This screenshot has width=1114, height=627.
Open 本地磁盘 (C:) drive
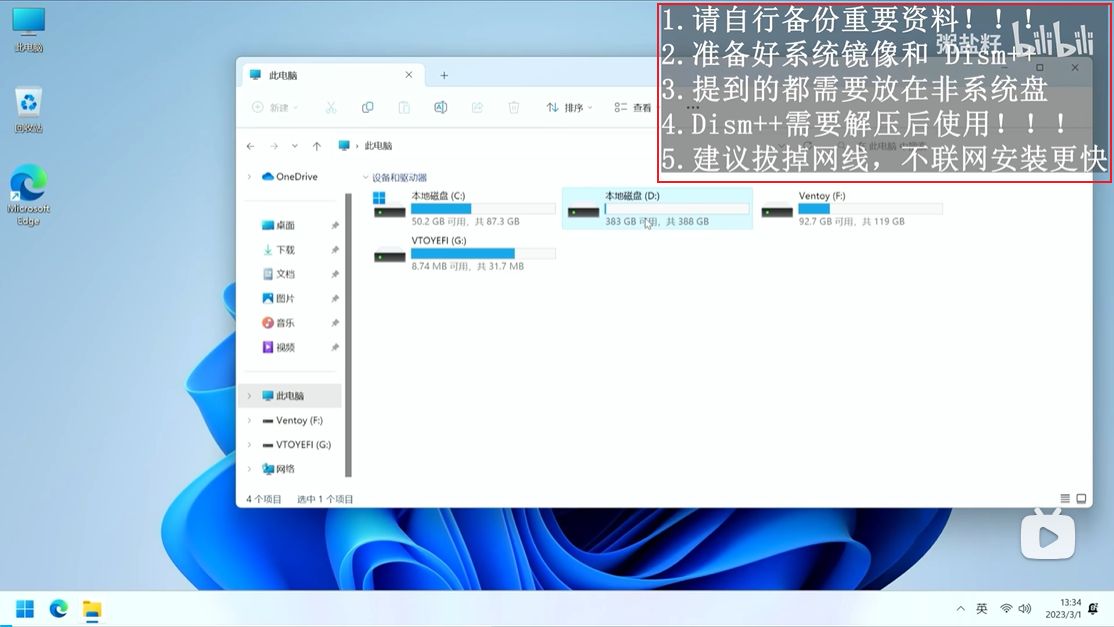click(463, 208)
